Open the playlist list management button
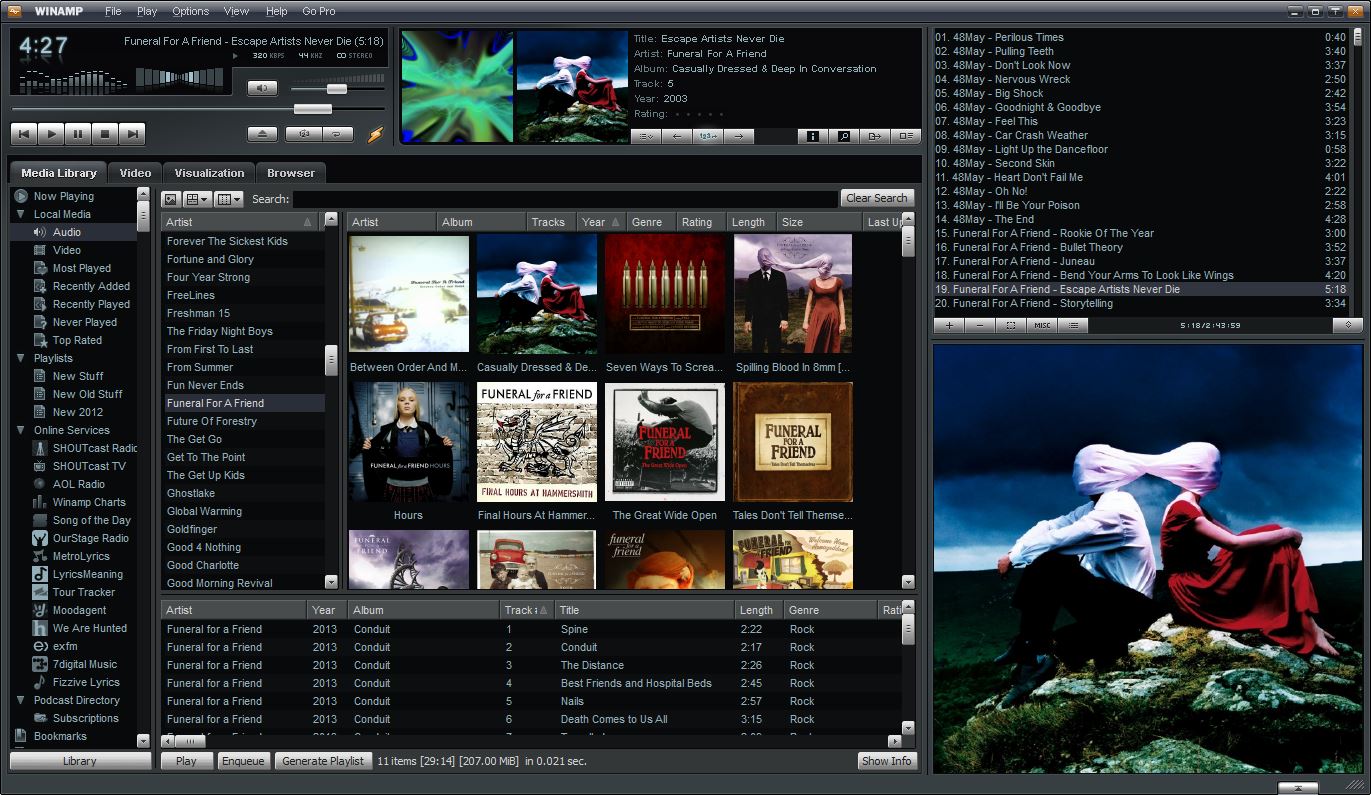Screen dimensions: 1371x795 point(1073,325)
